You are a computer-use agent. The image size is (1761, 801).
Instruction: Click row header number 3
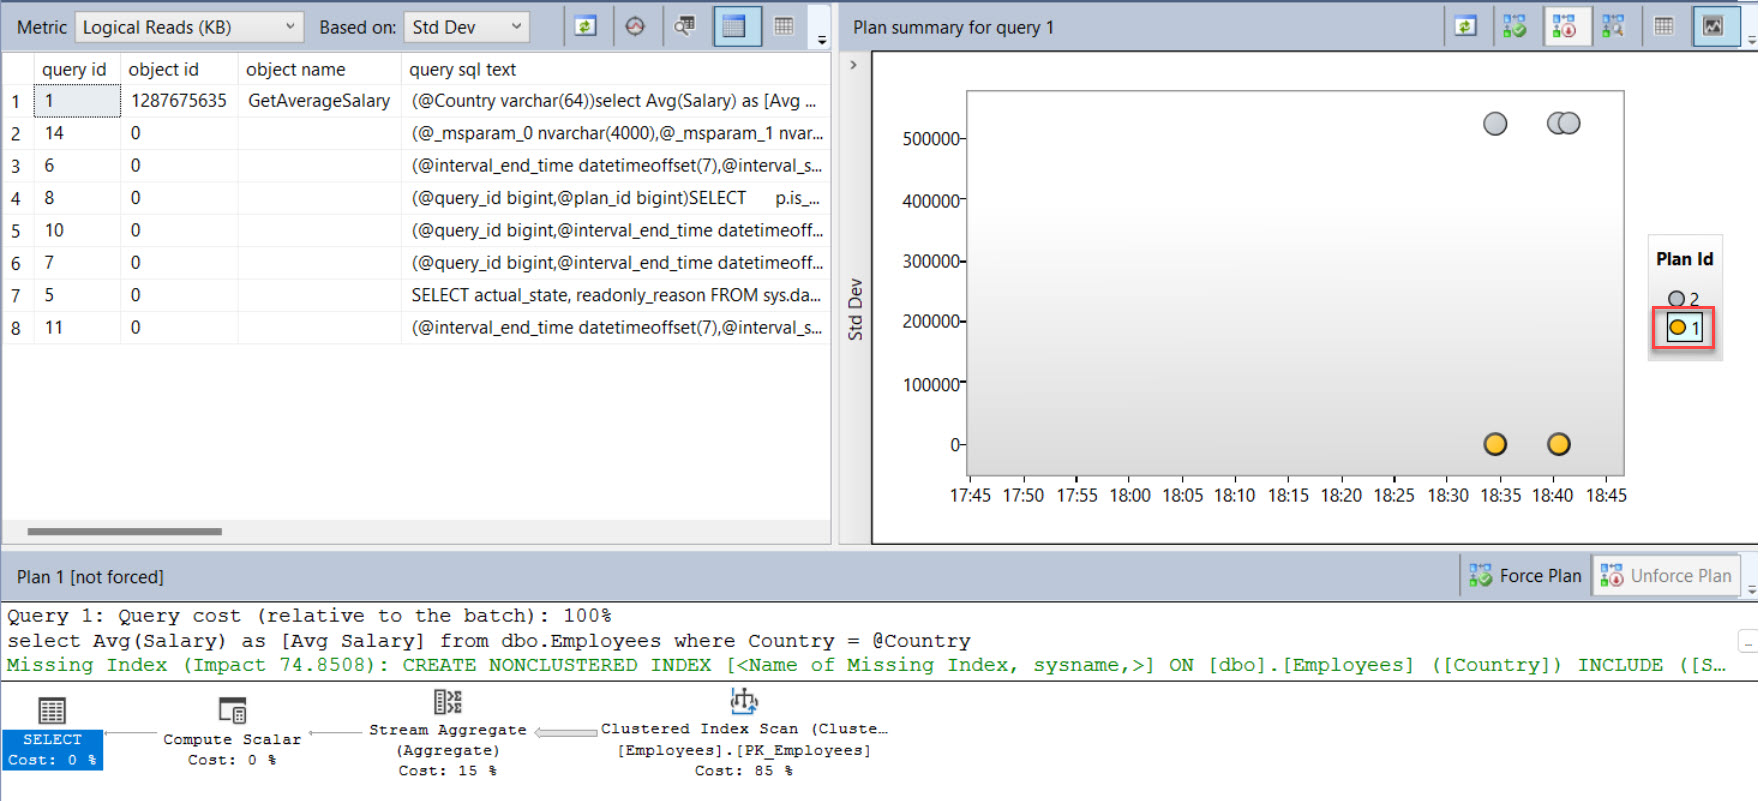[x=16, y=166]
